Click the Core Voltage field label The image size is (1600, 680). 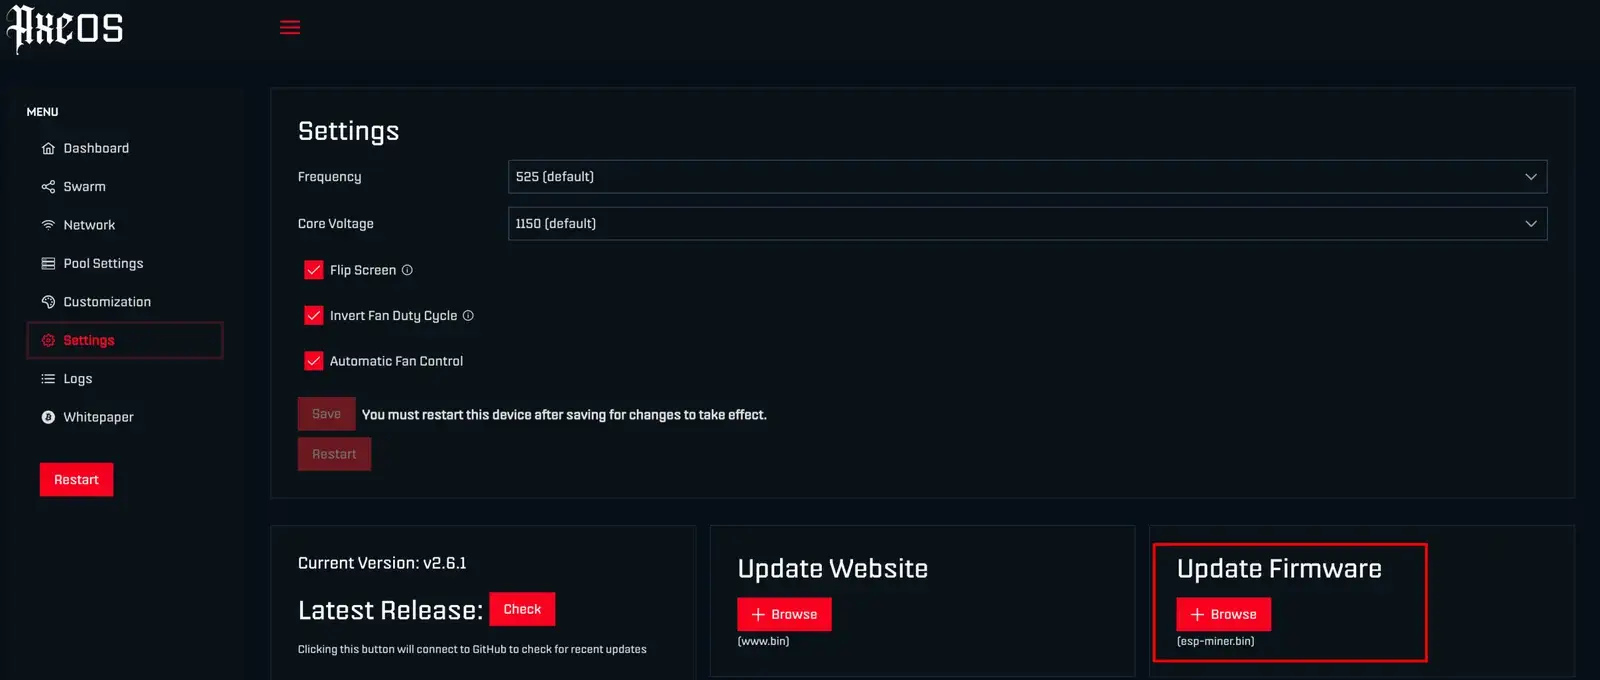point(335,224)
